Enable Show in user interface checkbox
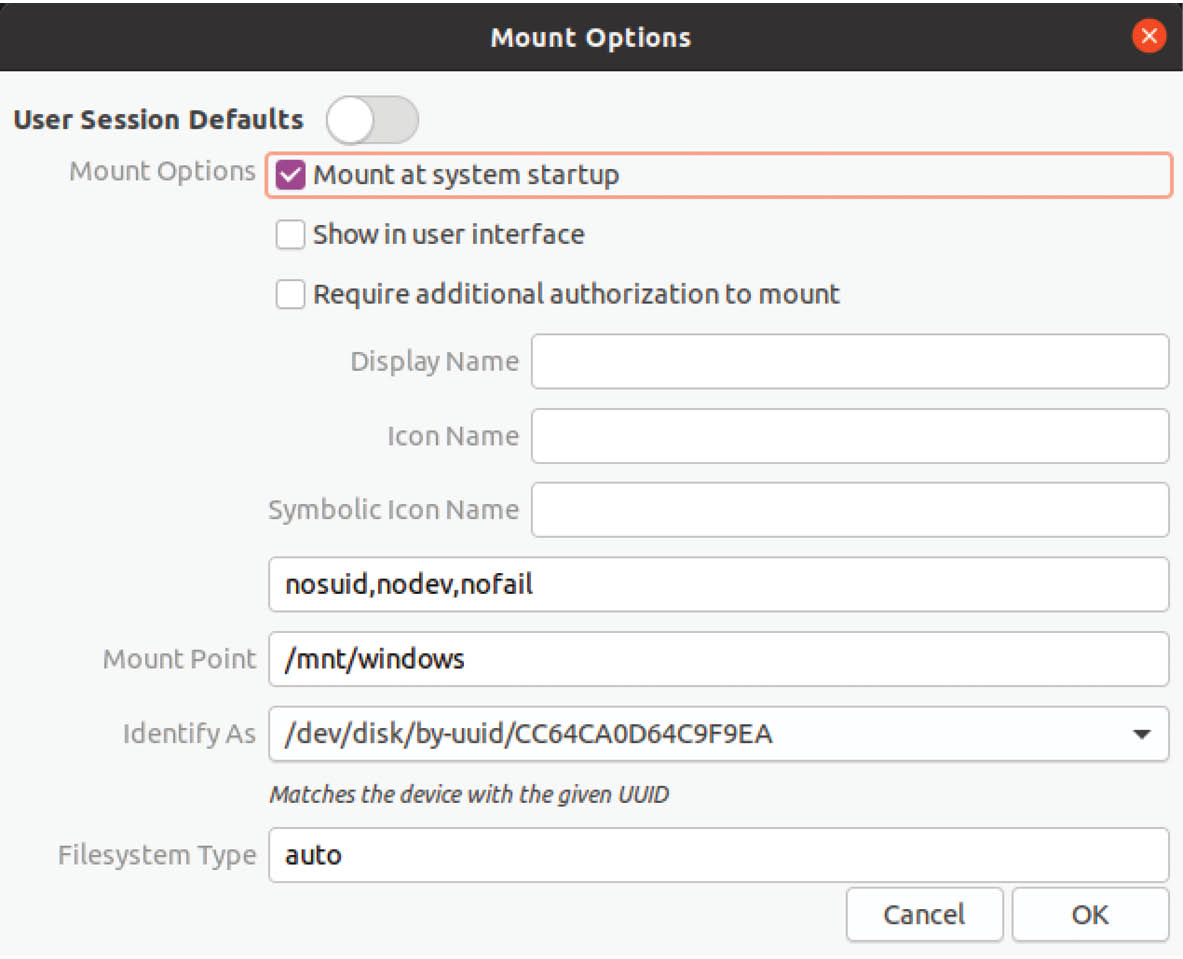Image resolution: width=1183 pixels, height=959 pixels. 291,236
